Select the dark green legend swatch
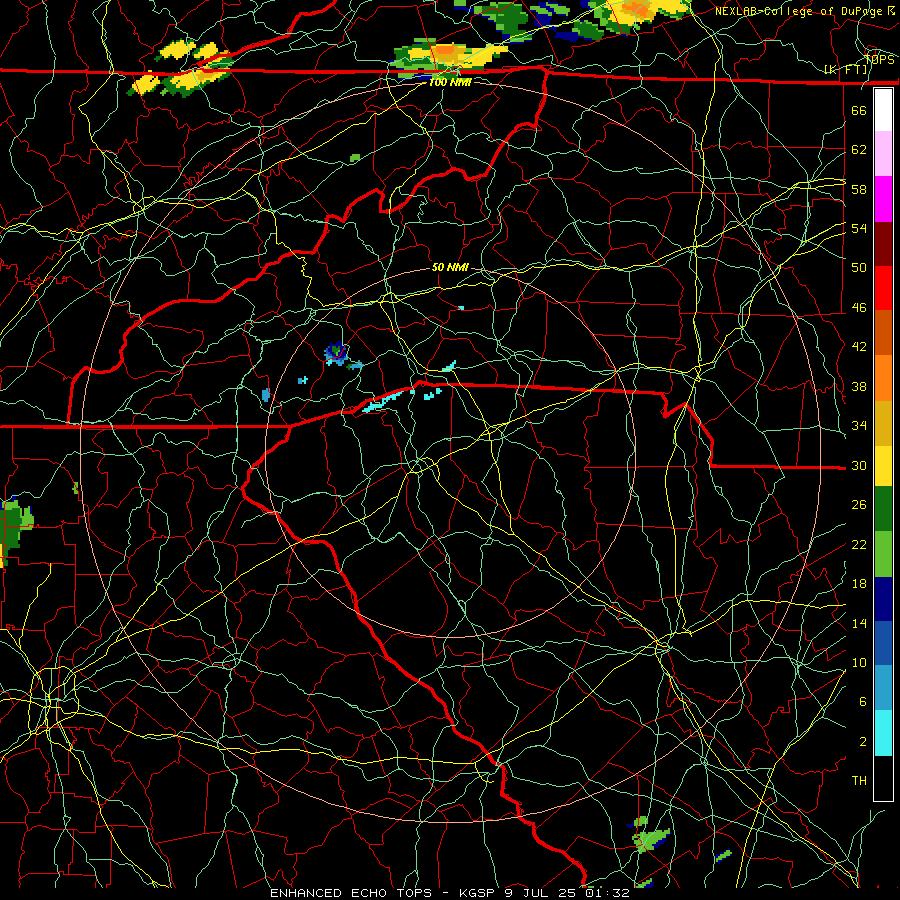Viewport: 900px width, 900px height. pos(883,509)
